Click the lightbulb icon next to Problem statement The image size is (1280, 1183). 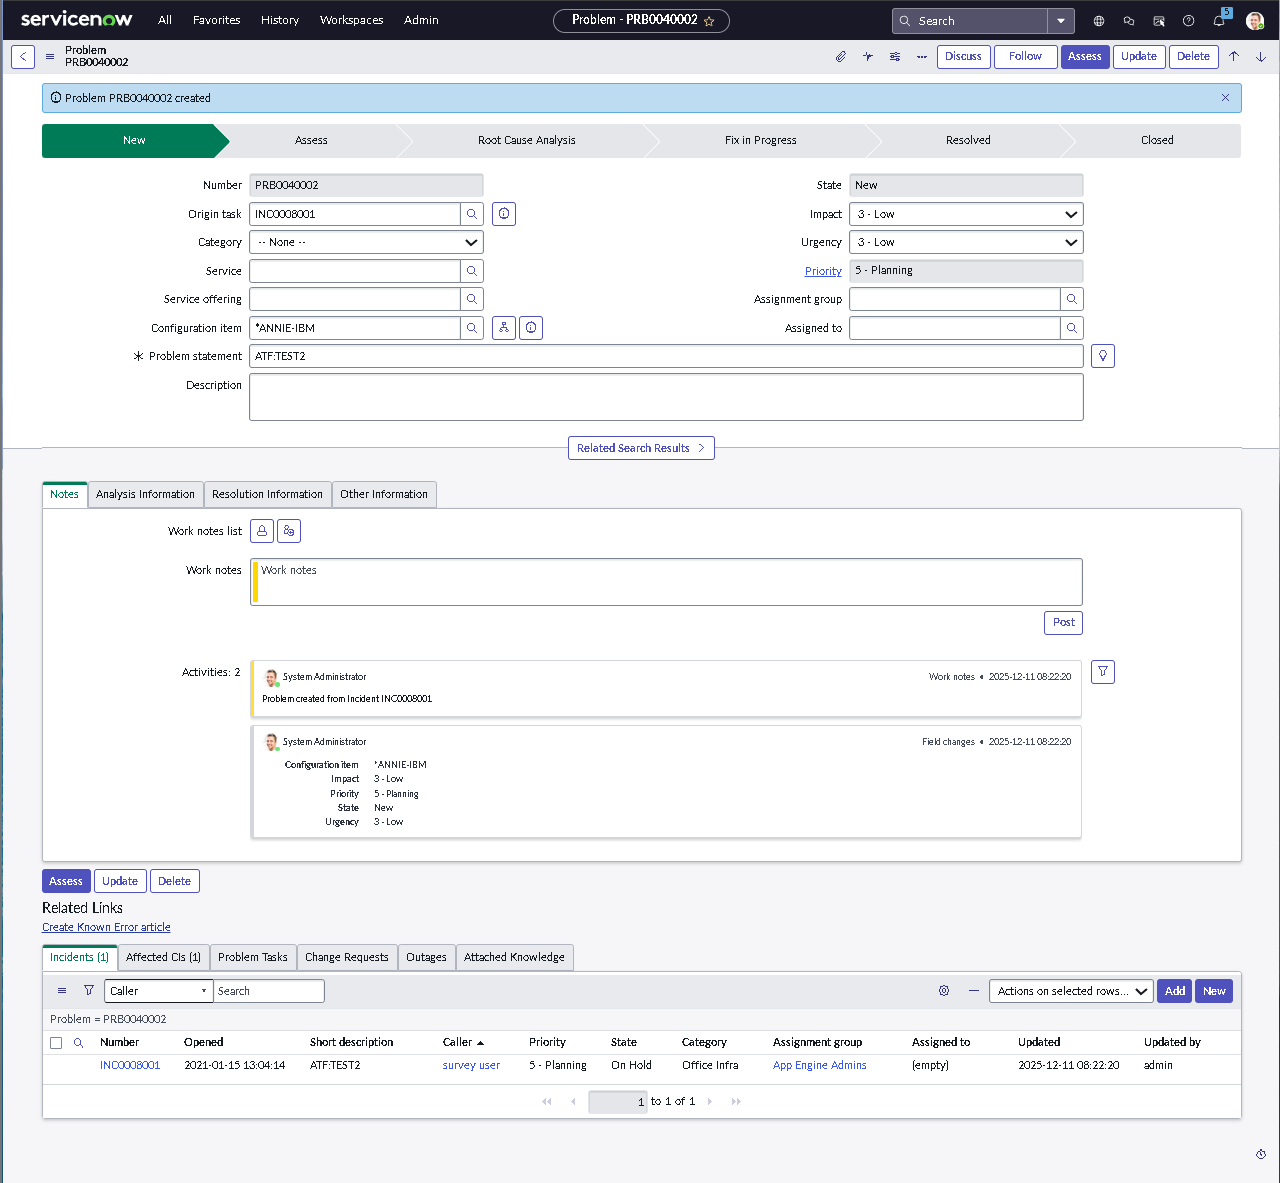tap(1102, 355)
